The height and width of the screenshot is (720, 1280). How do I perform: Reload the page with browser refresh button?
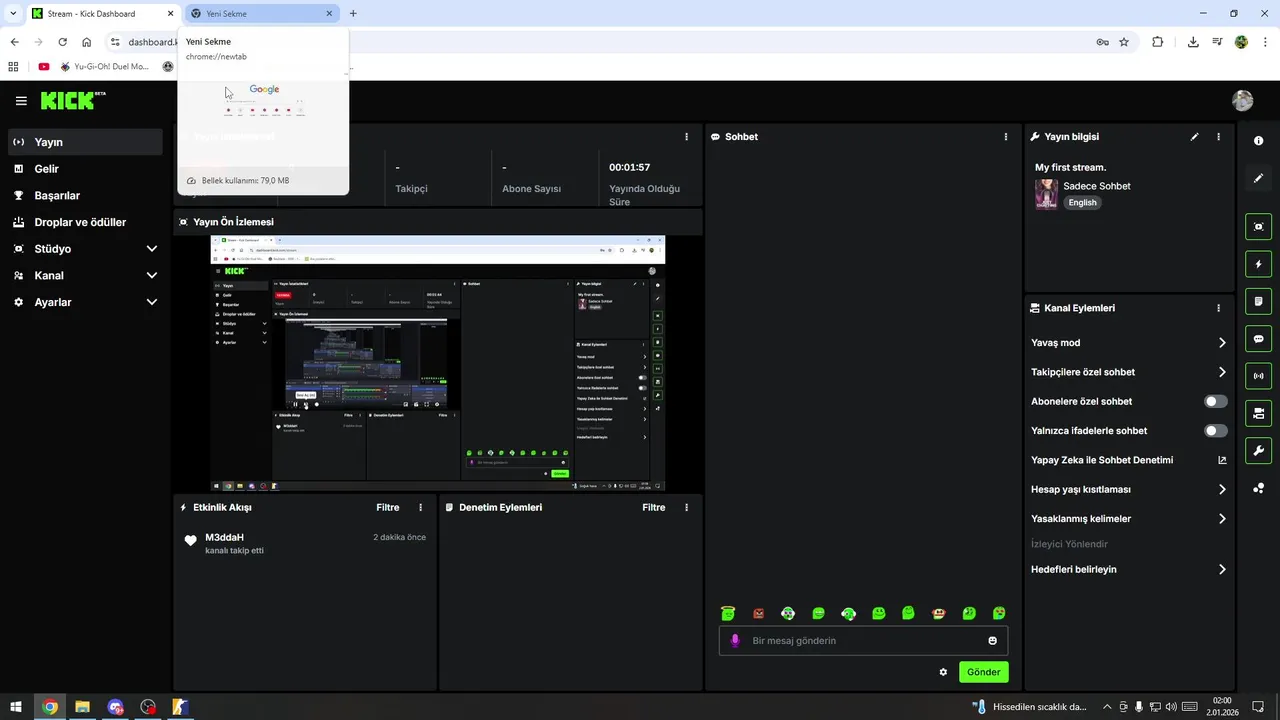62,42
